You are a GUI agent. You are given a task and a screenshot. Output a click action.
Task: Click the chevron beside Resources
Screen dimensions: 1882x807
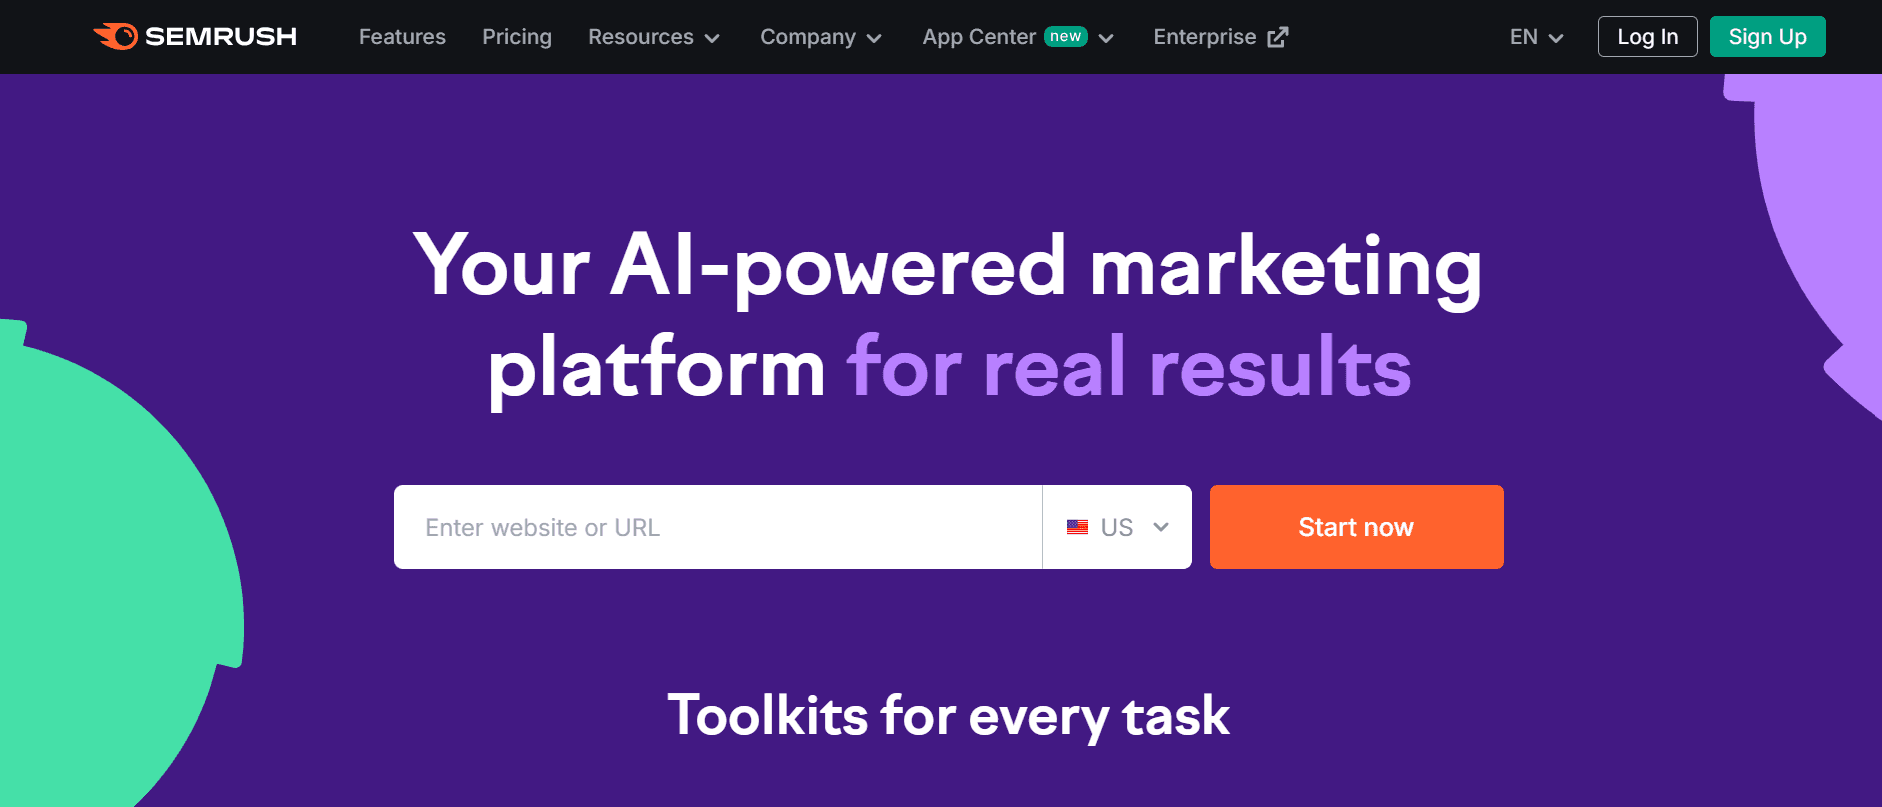(712, 38)
